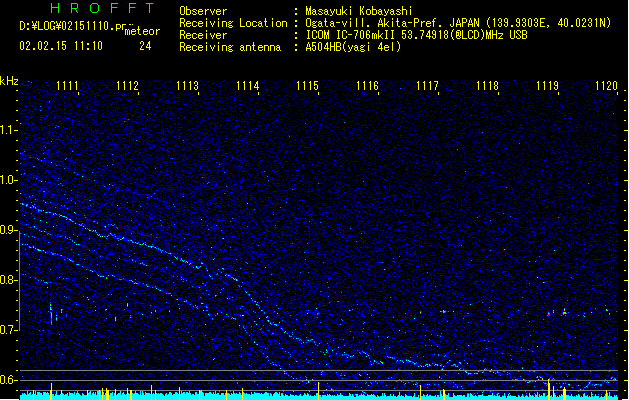Click the Ogata-vill. Akita-Pref. JAPAN location text
This screenshot has width=629, height=400.
click(458, 23)
